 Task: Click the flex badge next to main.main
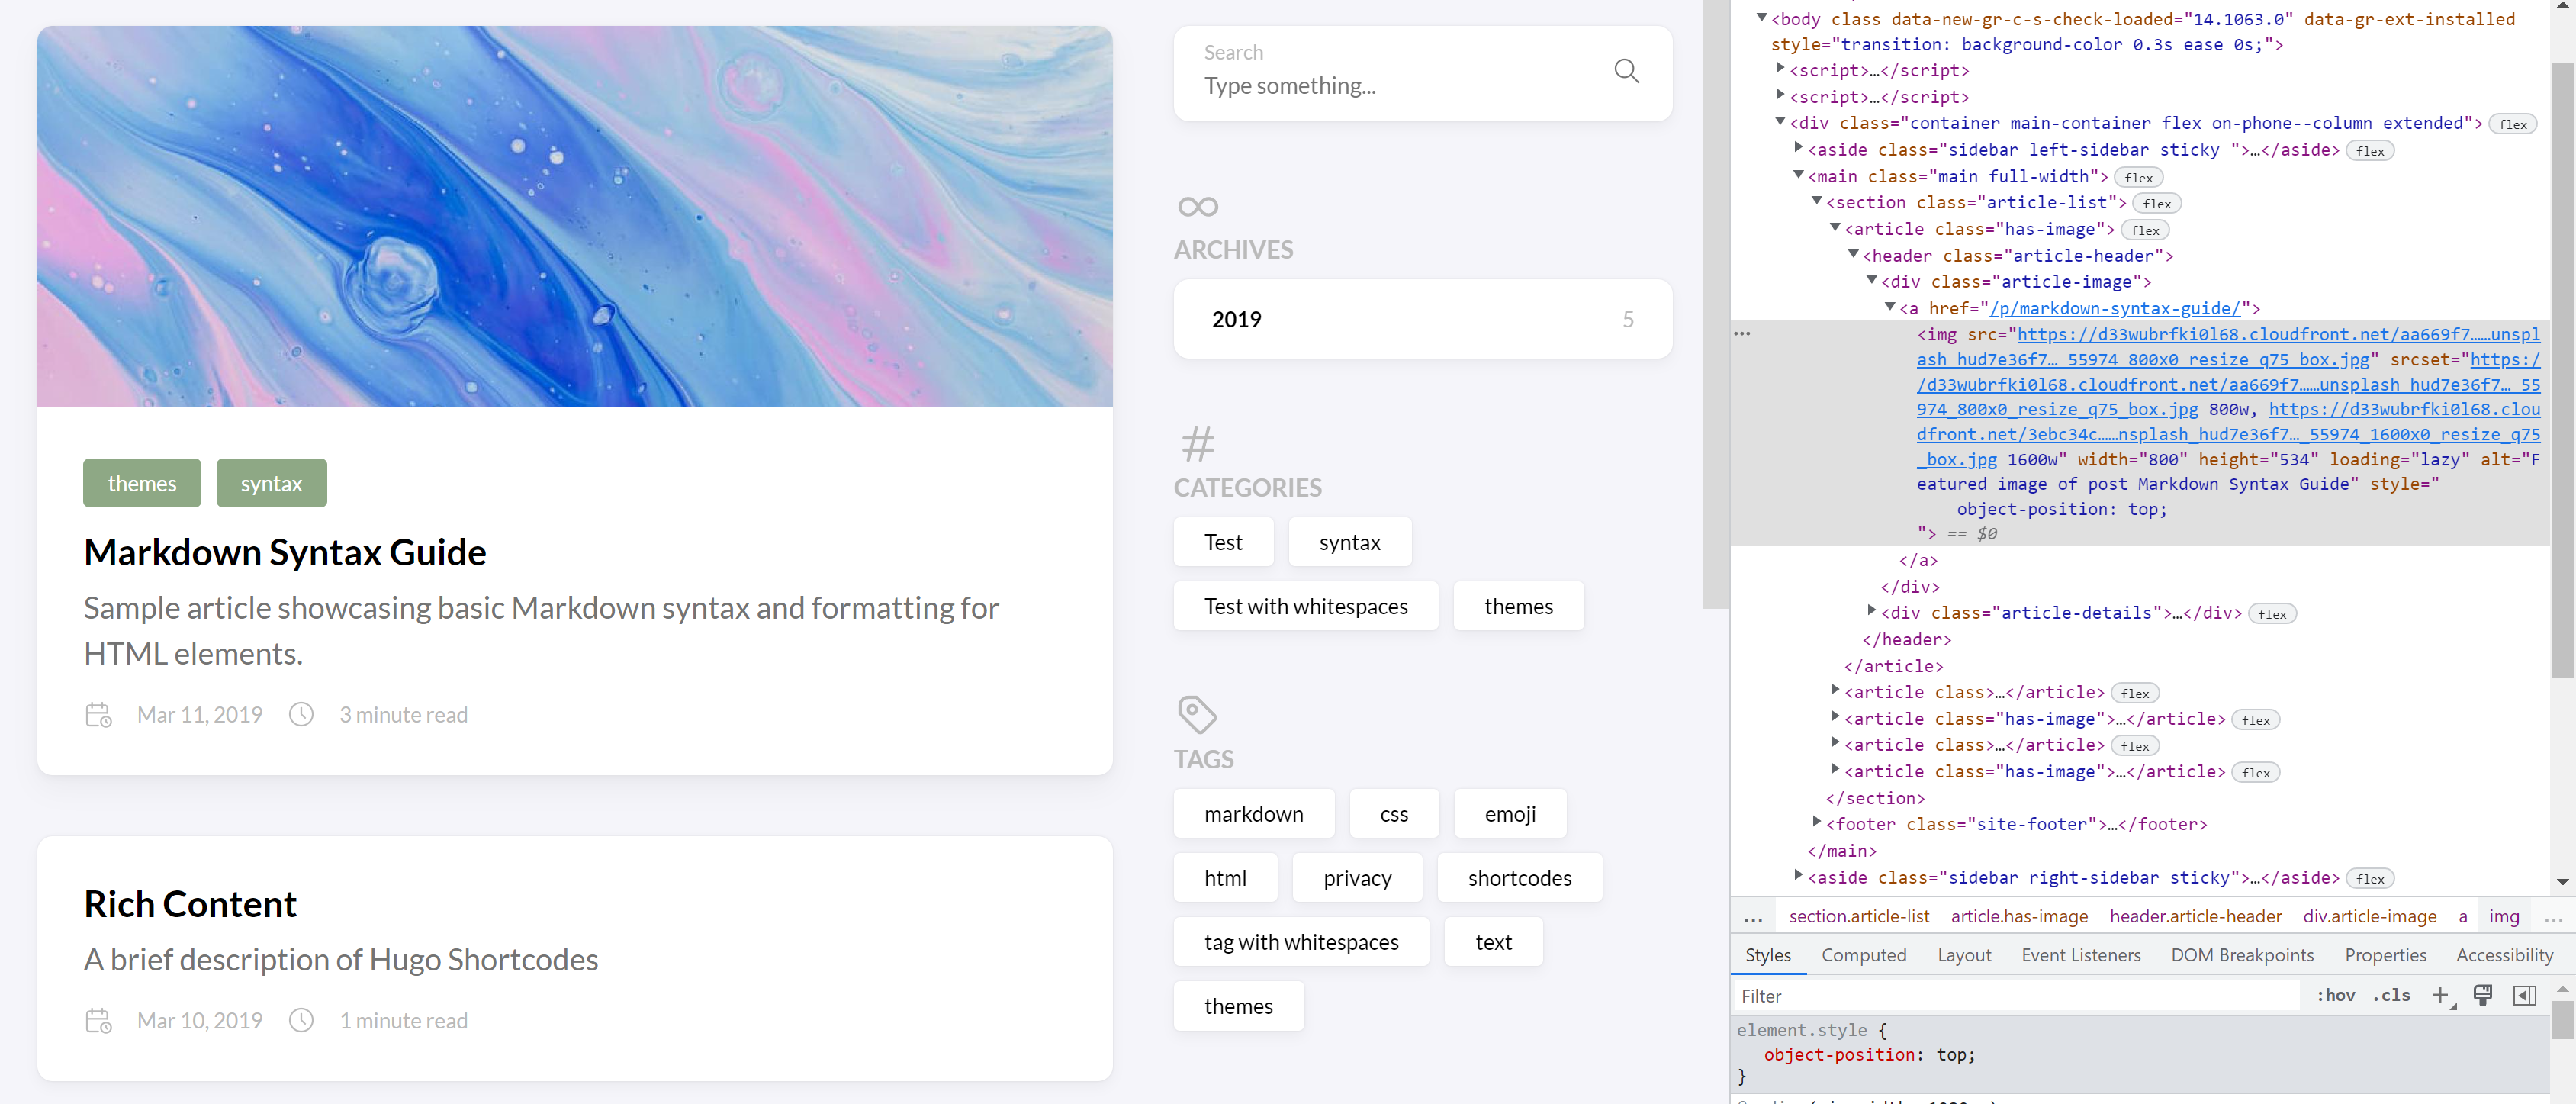[2138, 176]
